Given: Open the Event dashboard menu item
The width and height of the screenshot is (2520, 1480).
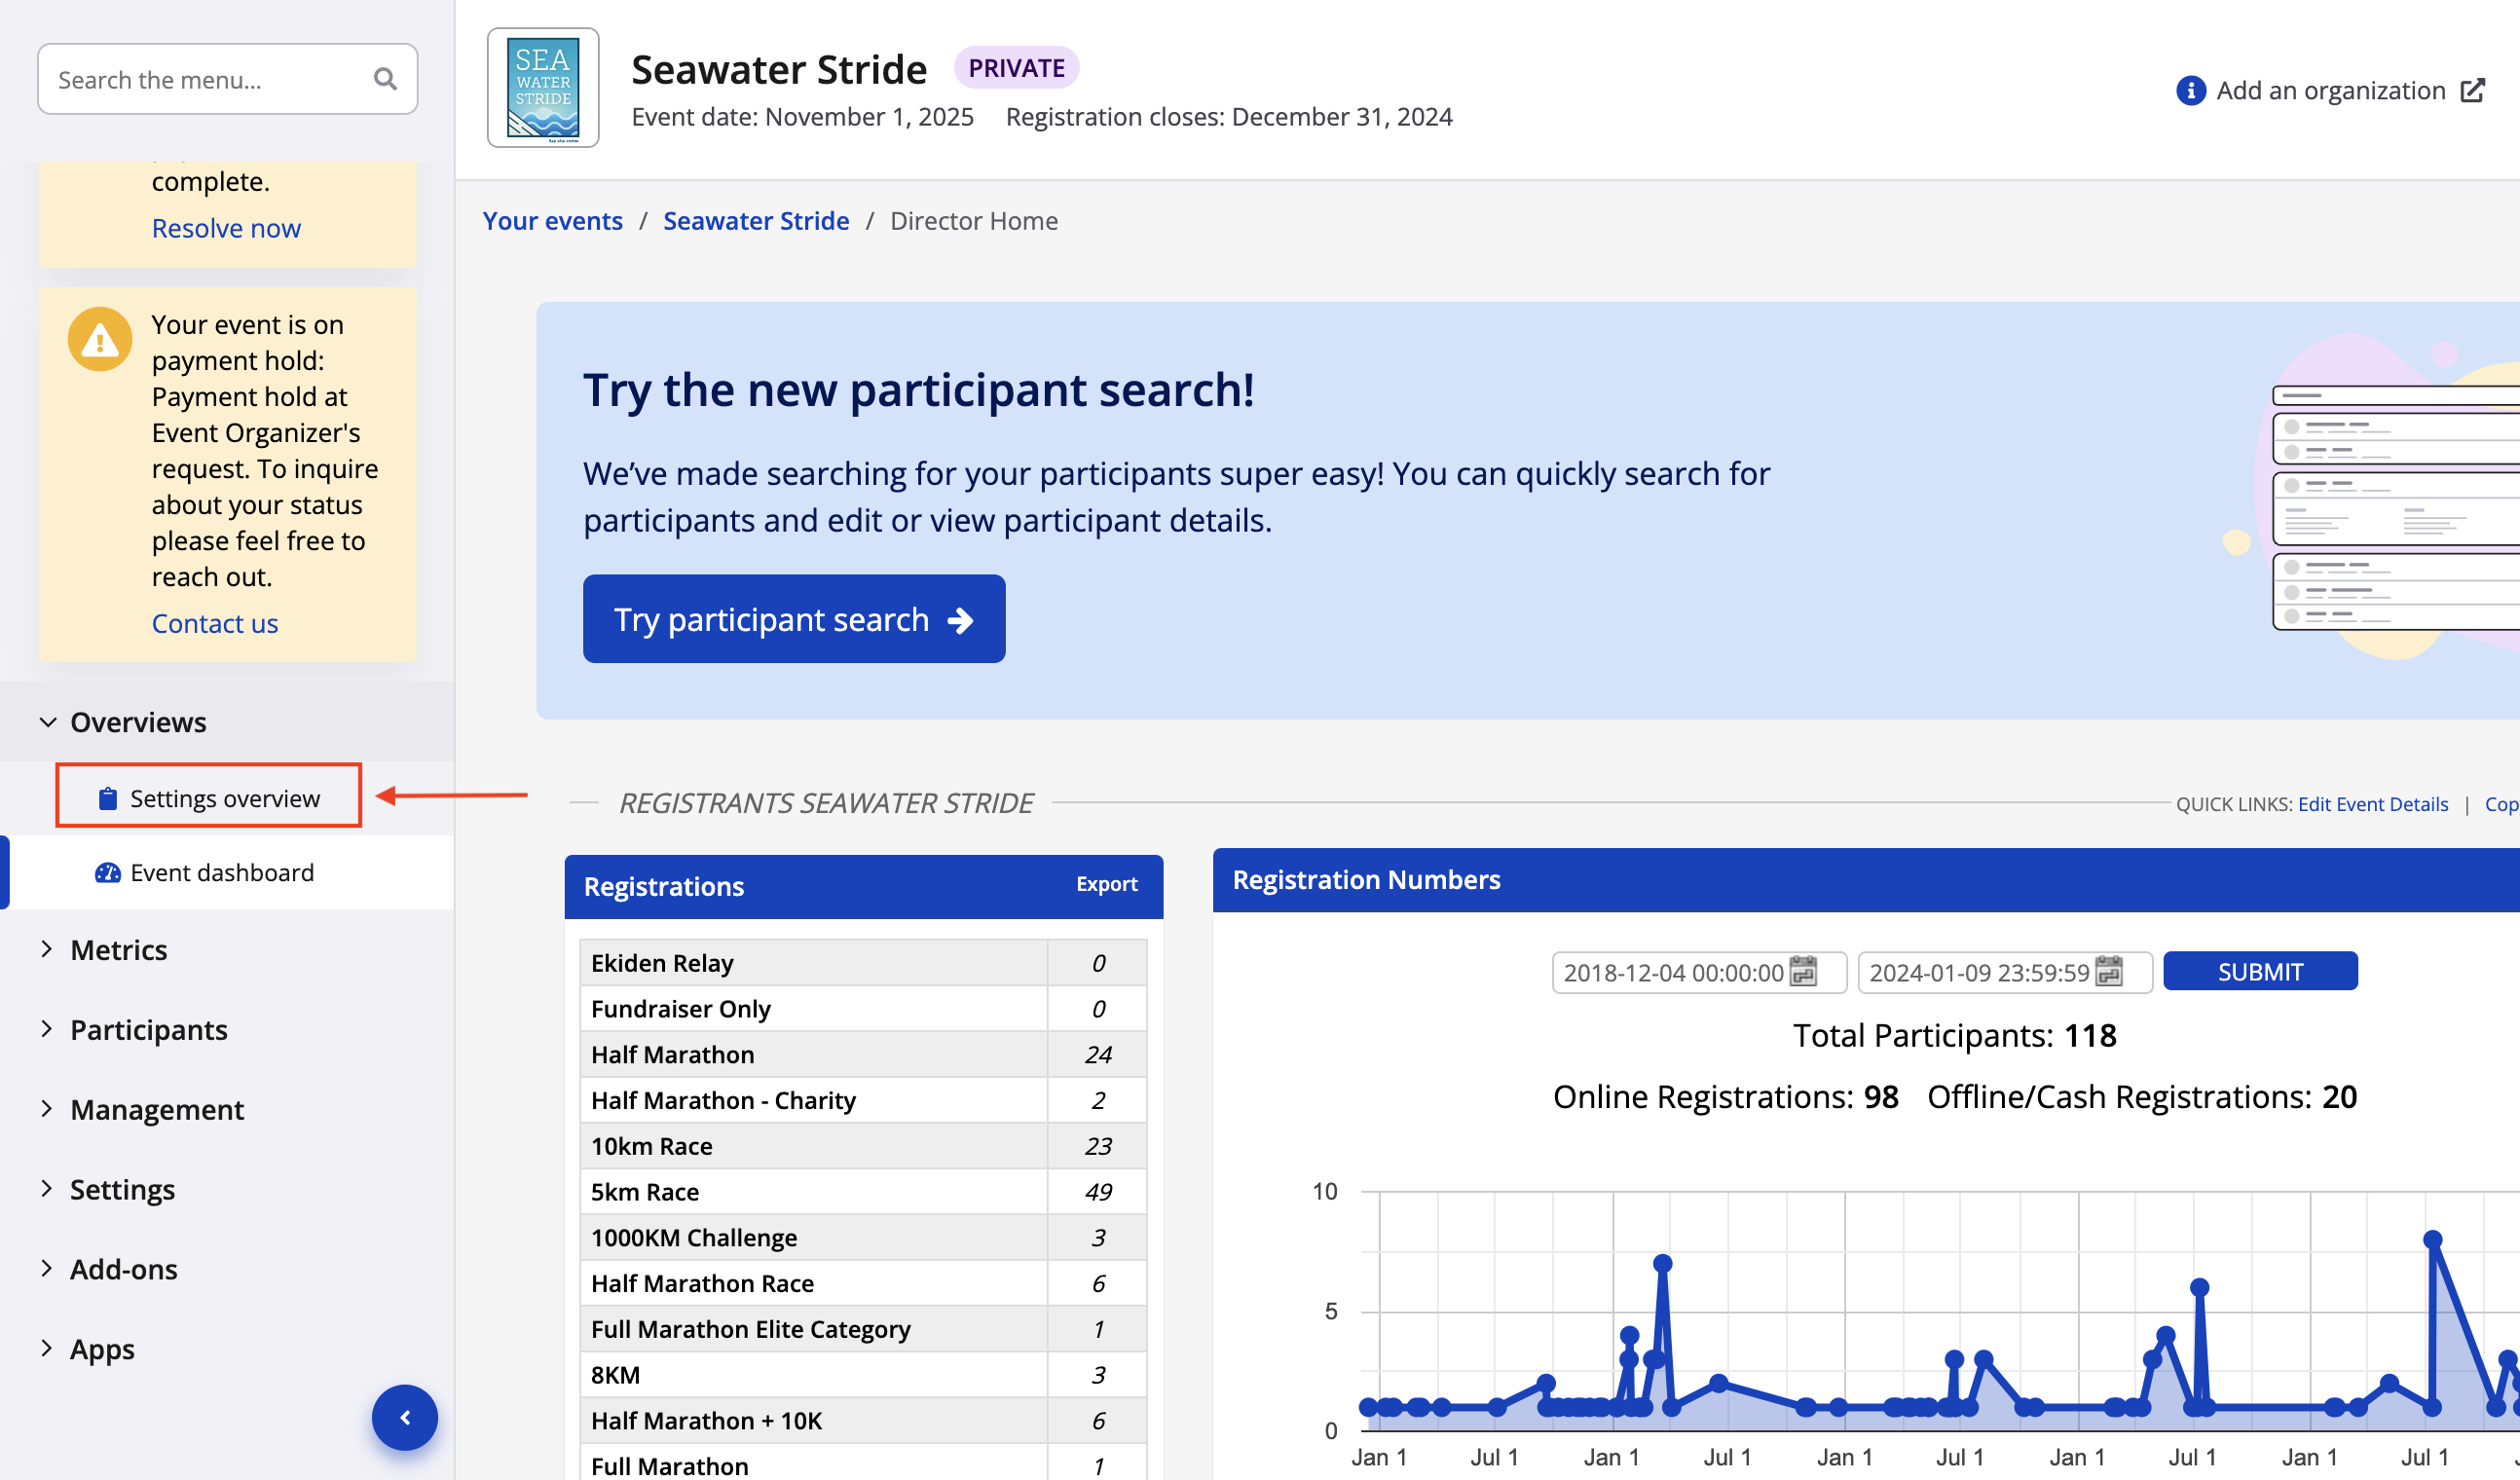Looking at the screenshot, I should point(222,873).
